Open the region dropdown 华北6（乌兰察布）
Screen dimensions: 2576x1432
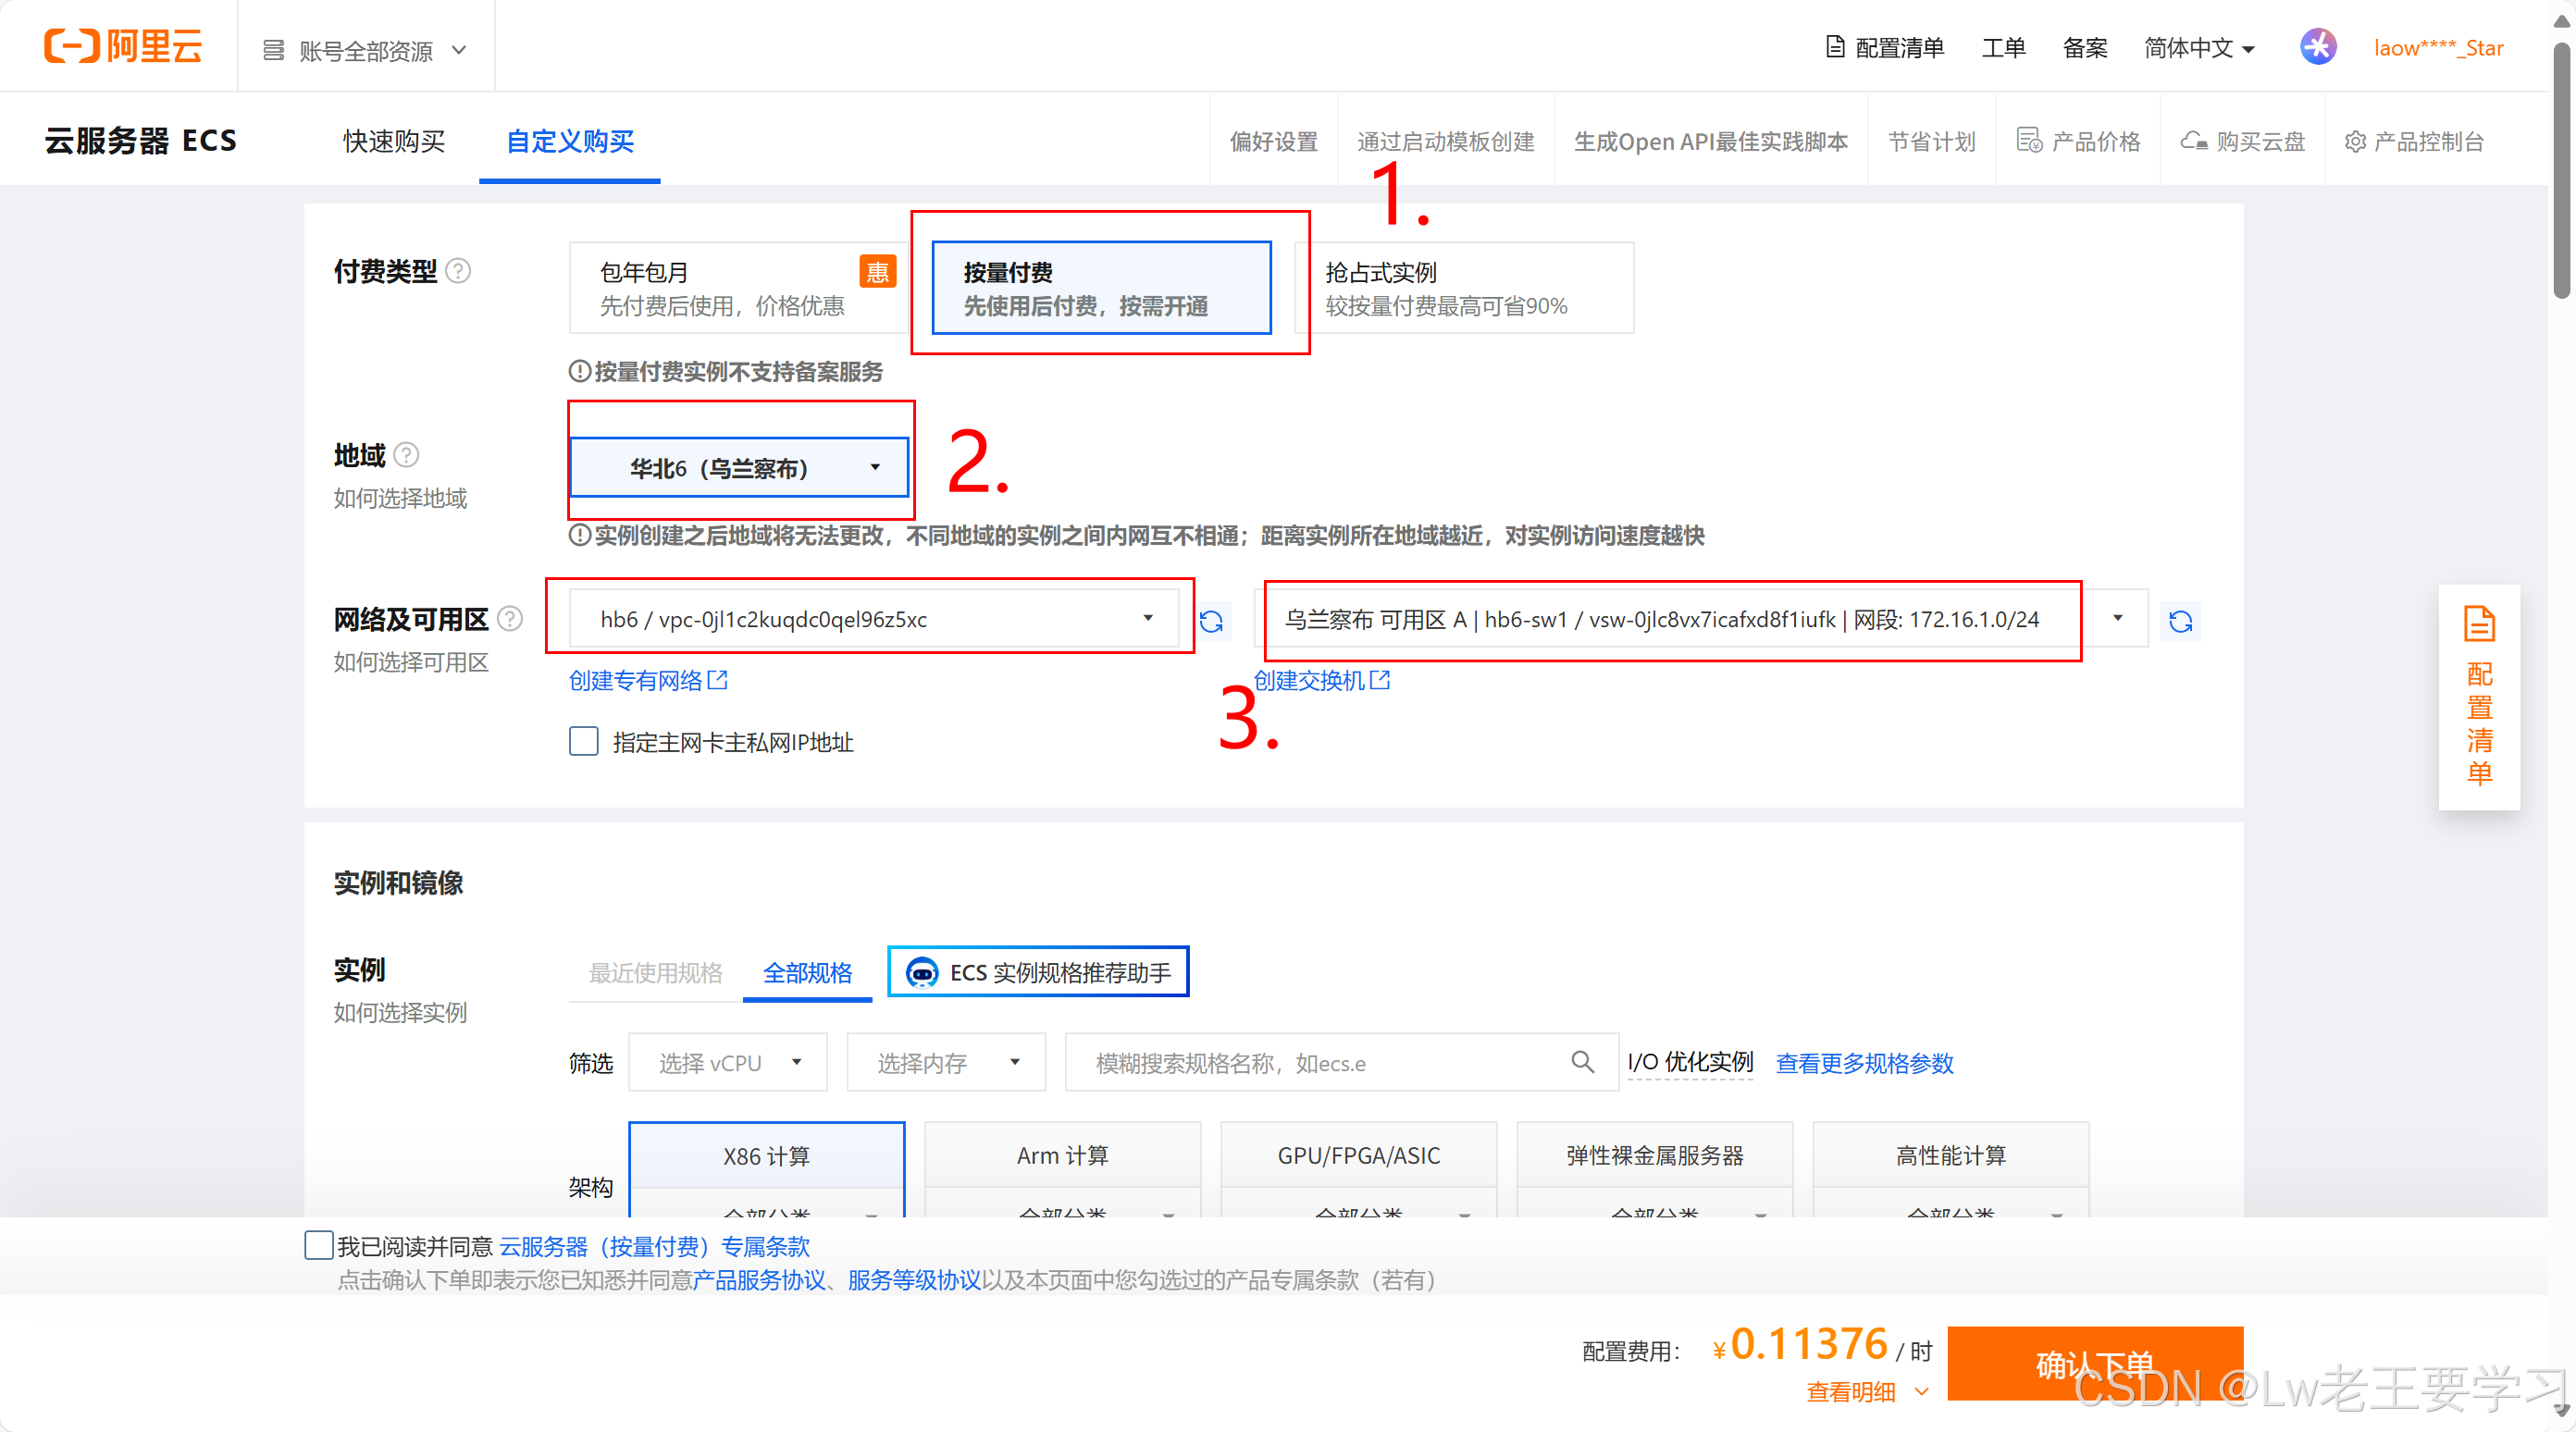[739, 467]
